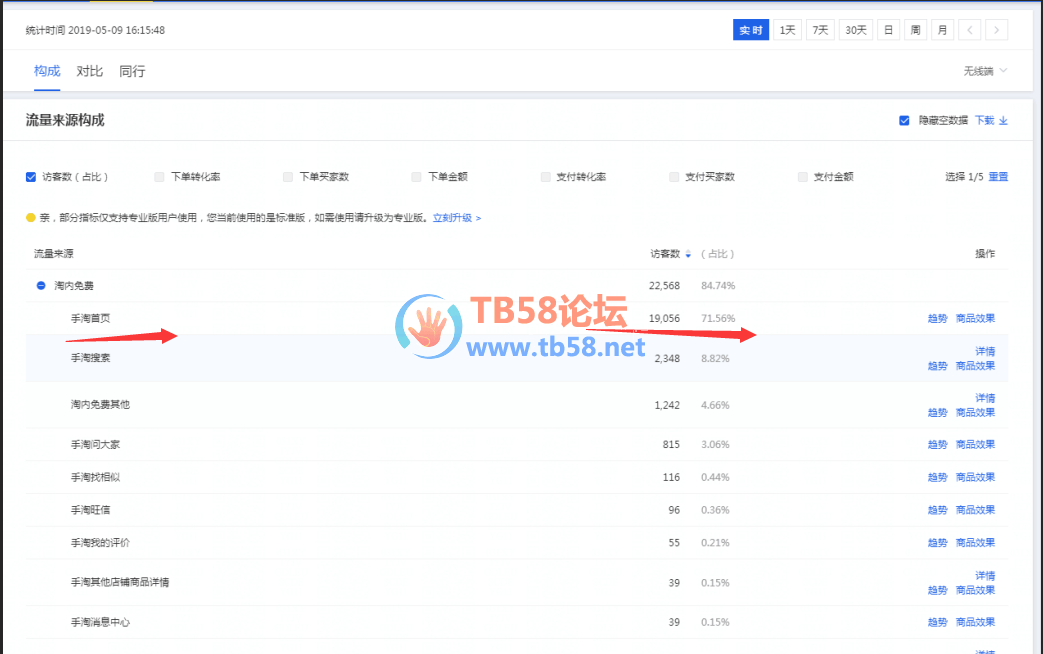This screenshot has width=1043, height=654.
Task: Collapse the 淘内免费 row using its circle icon
Action: click(41, 286)
